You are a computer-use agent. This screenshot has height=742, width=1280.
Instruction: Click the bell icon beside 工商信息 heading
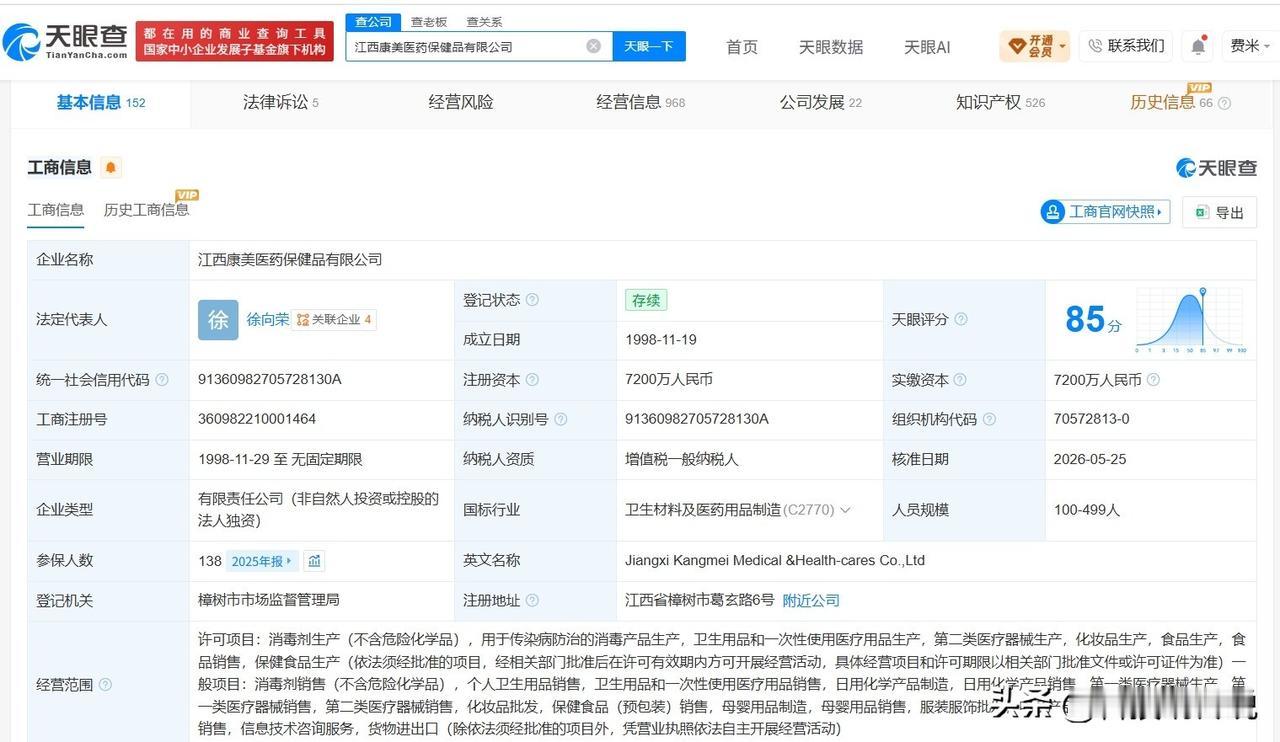[x=111, y=168]
